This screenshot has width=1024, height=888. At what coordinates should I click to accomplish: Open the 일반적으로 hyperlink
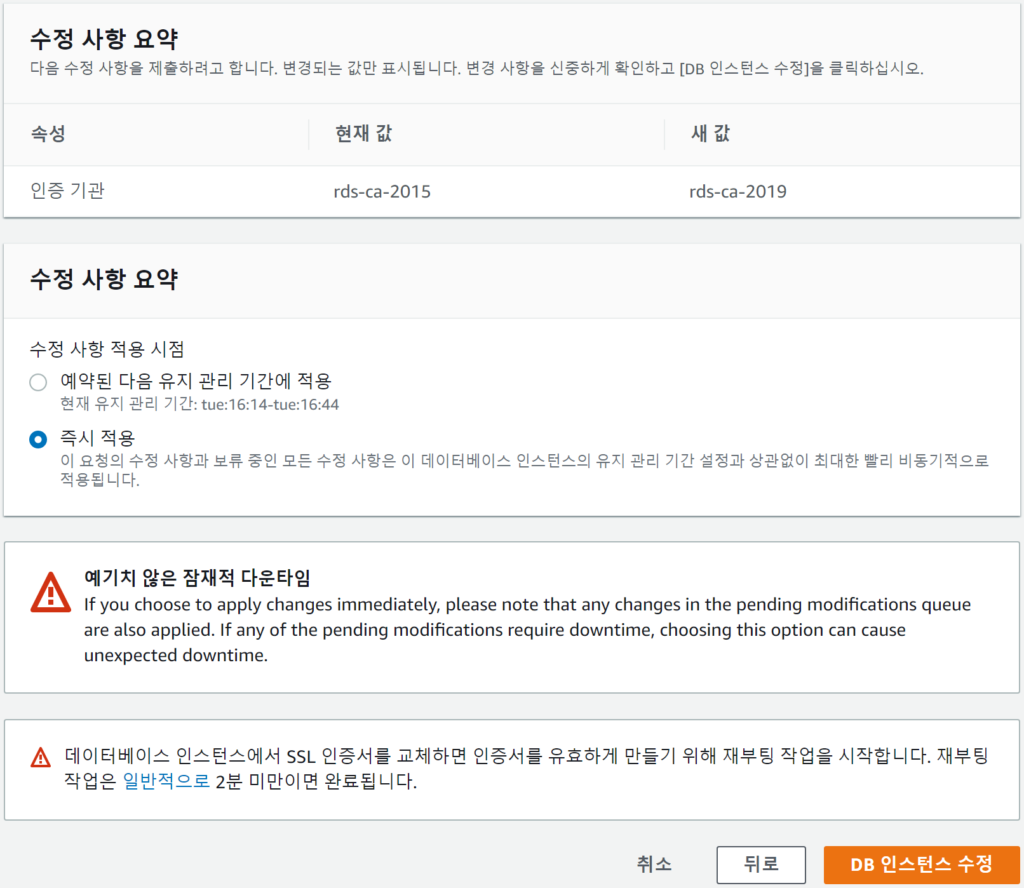pyautogui.click(x=167, y=782)
